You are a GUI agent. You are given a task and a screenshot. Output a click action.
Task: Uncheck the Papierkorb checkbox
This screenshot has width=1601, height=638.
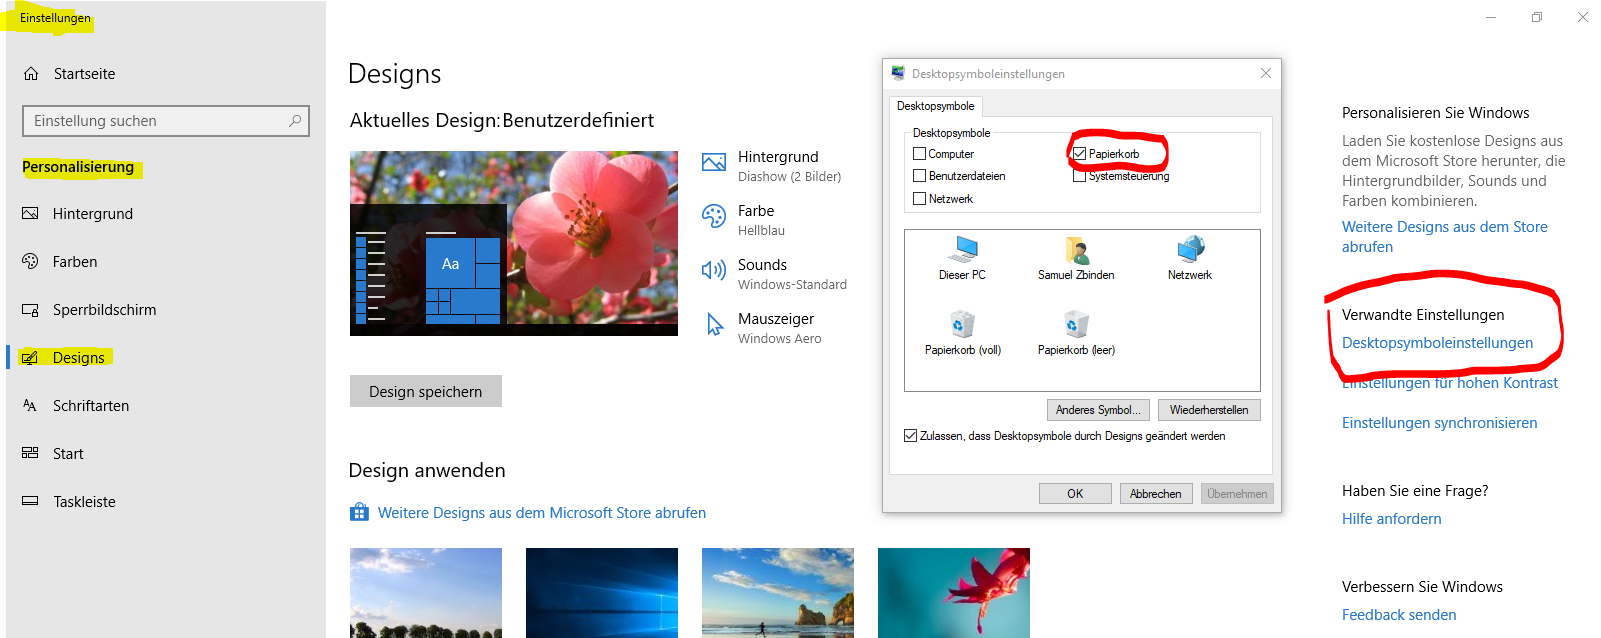point(1079,154)
